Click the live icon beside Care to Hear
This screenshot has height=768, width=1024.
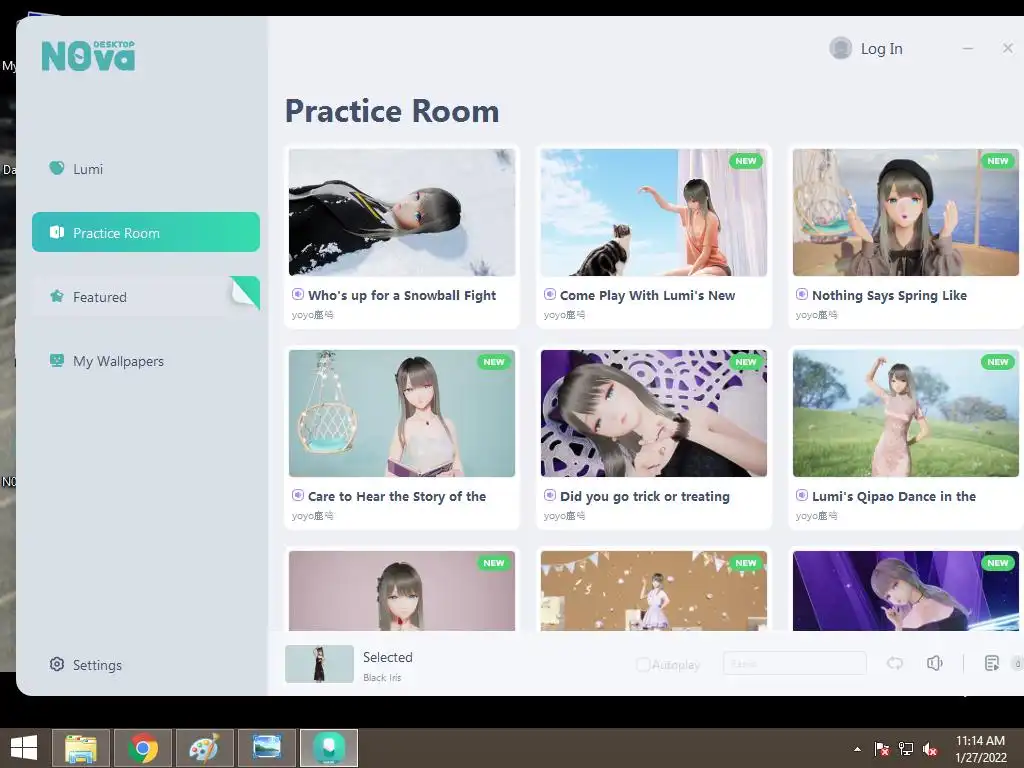point(298,496)
